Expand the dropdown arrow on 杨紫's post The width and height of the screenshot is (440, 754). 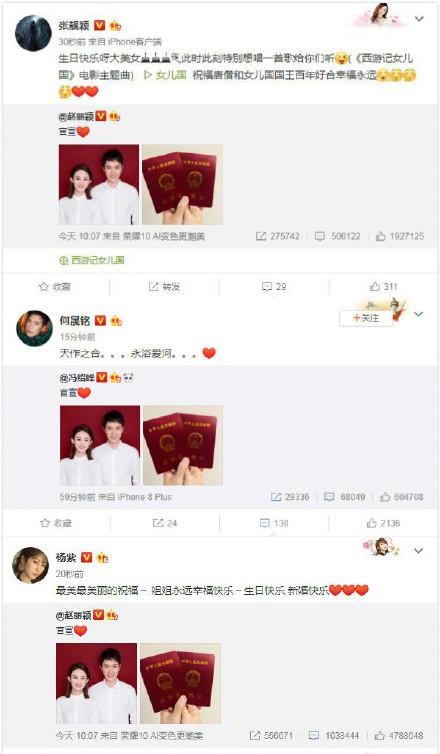pos(418,551)
